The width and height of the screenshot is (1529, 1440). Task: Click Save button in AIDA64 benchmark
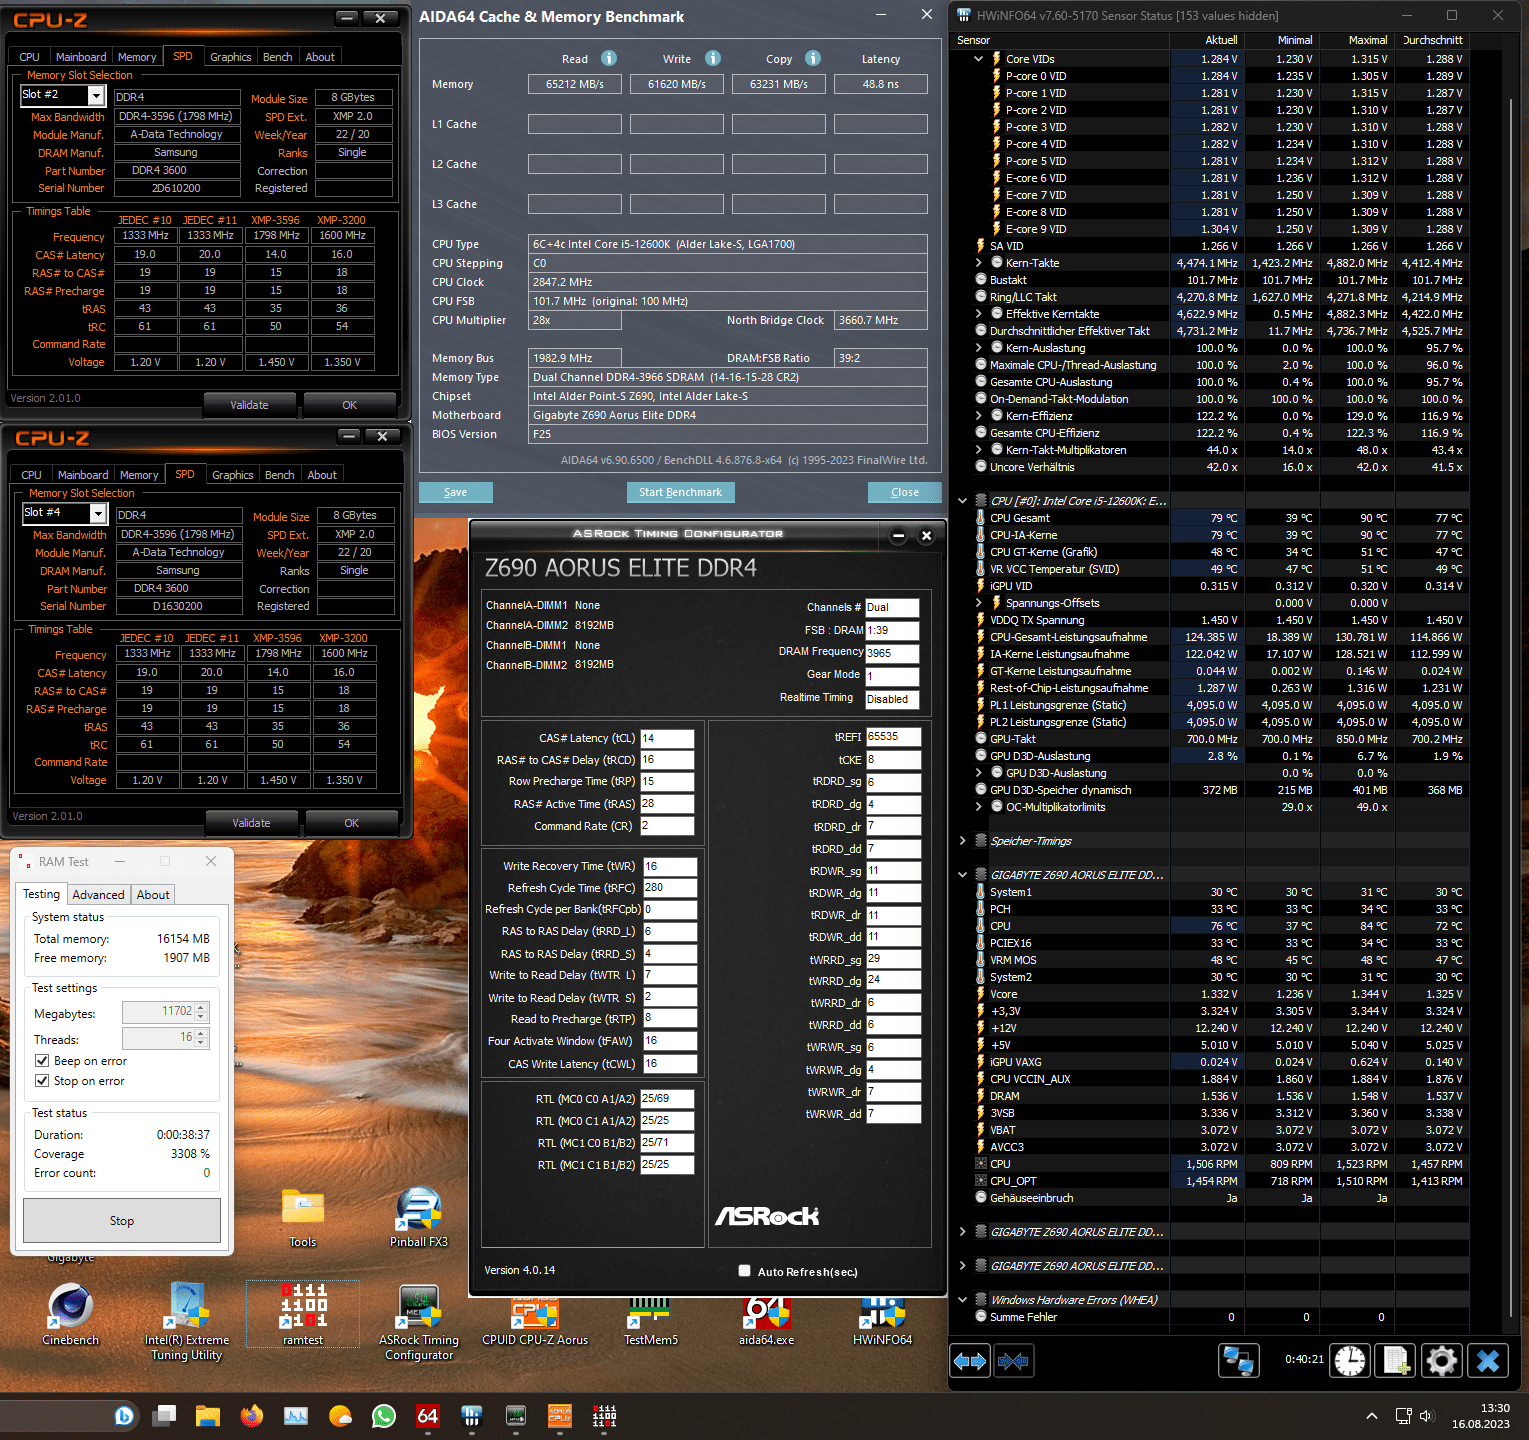coord(455,492)
